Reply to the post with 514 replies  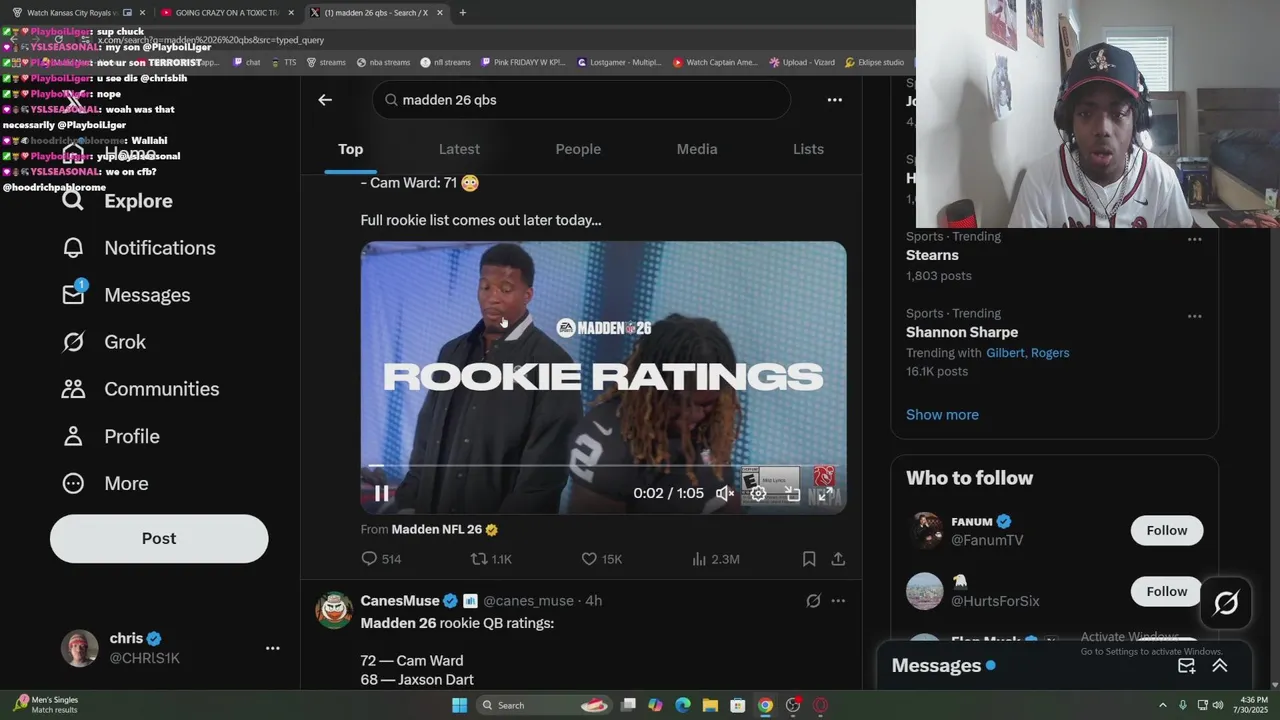(x=381, y=559)
